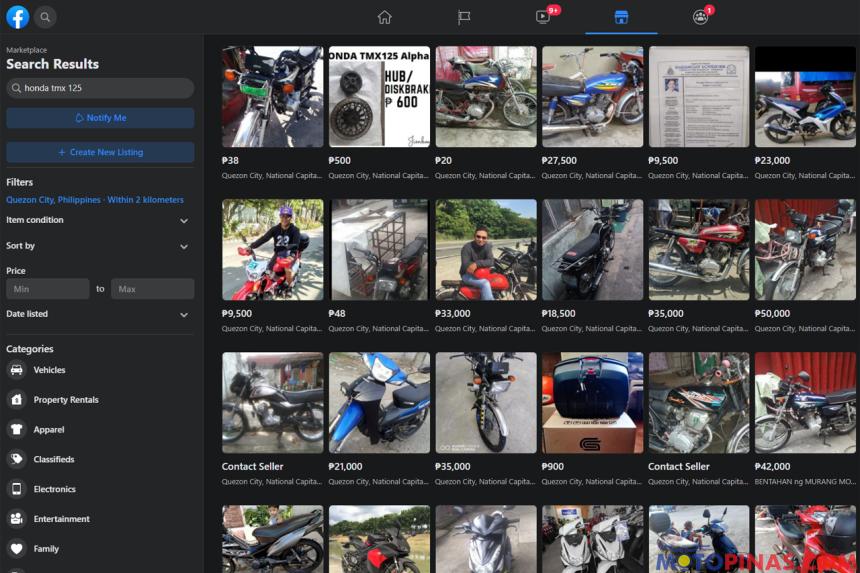Viewport: 860px width, 573px height.
Task: Open the Facebook search magnifier button
Action: (x=45, y=17)
